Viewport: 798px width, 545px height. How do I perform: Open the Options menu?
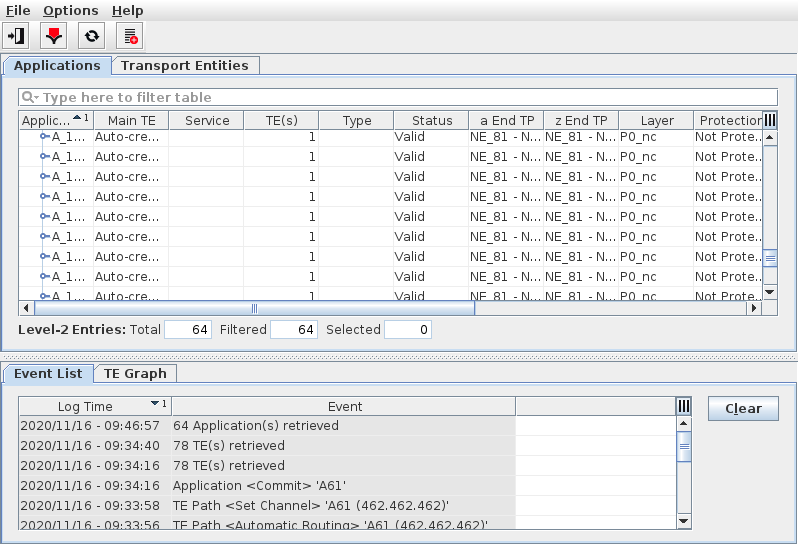[x=71, y=10]
